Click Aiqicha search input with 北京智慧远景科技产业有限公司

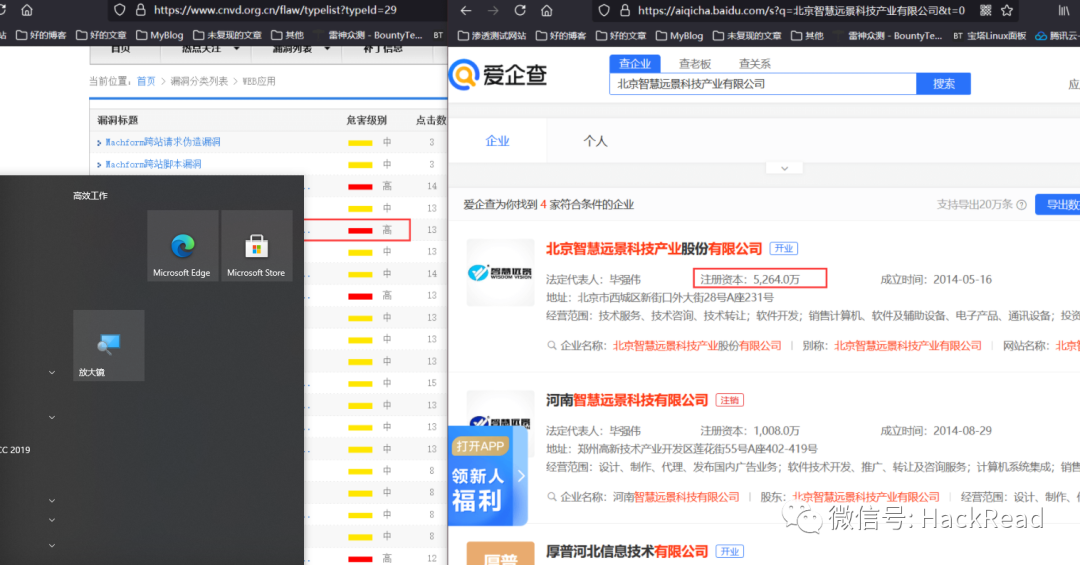coord(762,83)
